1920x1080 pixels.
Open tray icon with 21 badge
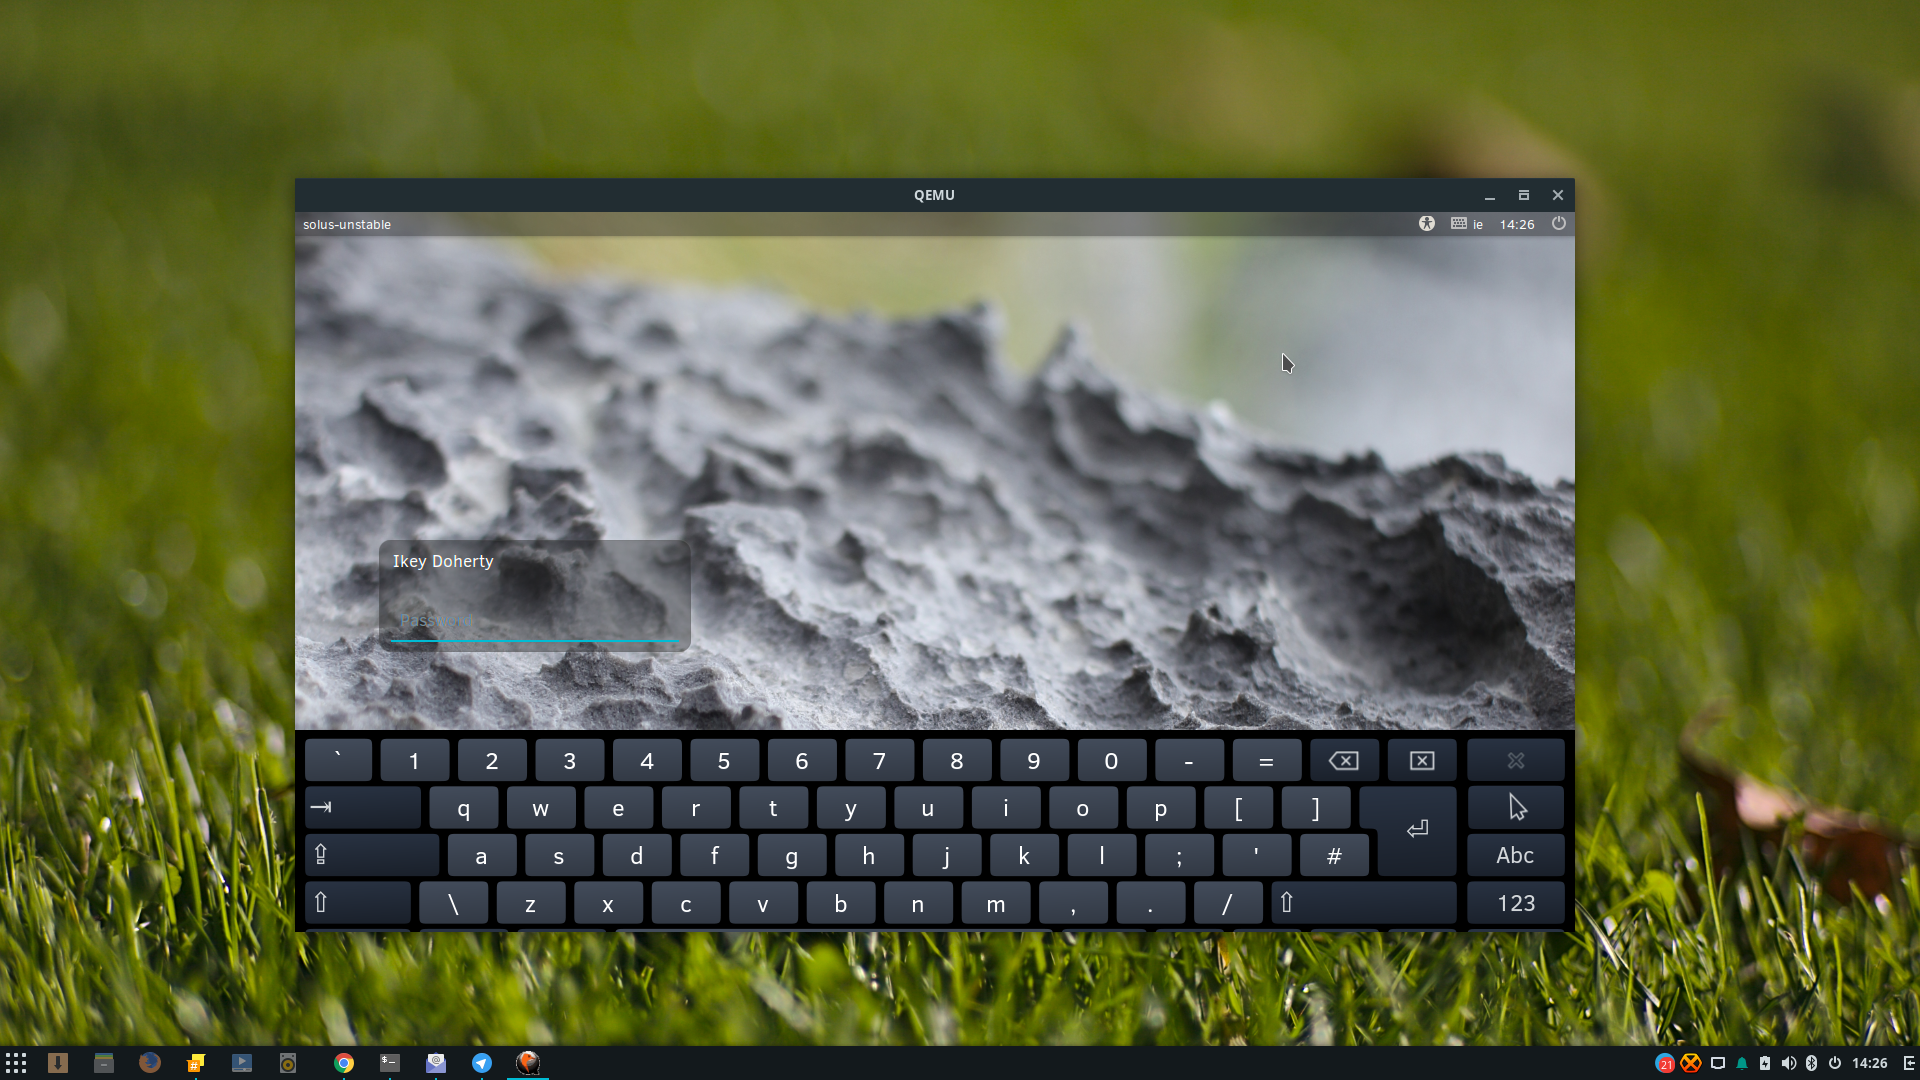[1665, 1063]
